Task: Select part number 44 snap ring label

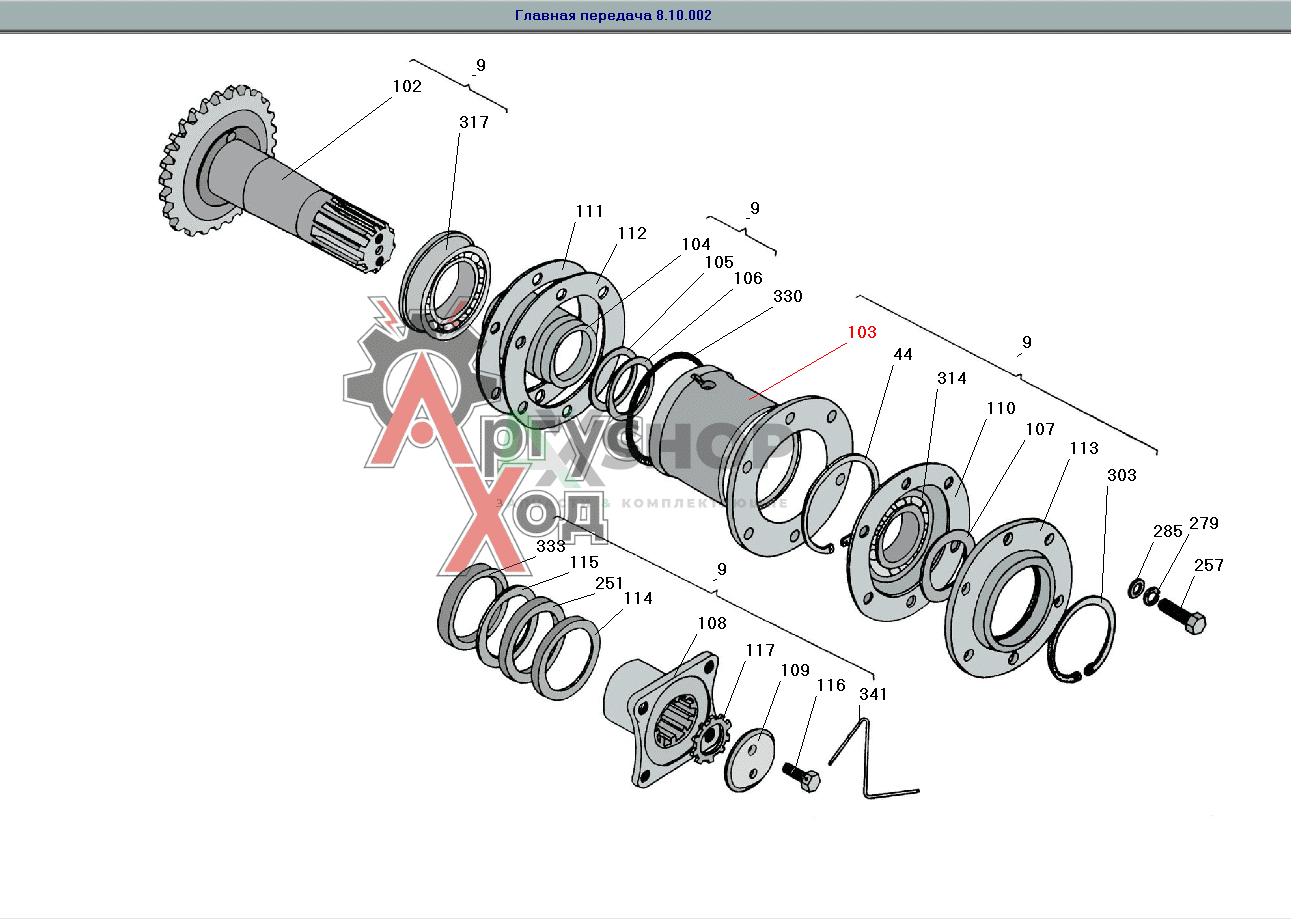Action: pyautogui.click(x=902, y=355)
